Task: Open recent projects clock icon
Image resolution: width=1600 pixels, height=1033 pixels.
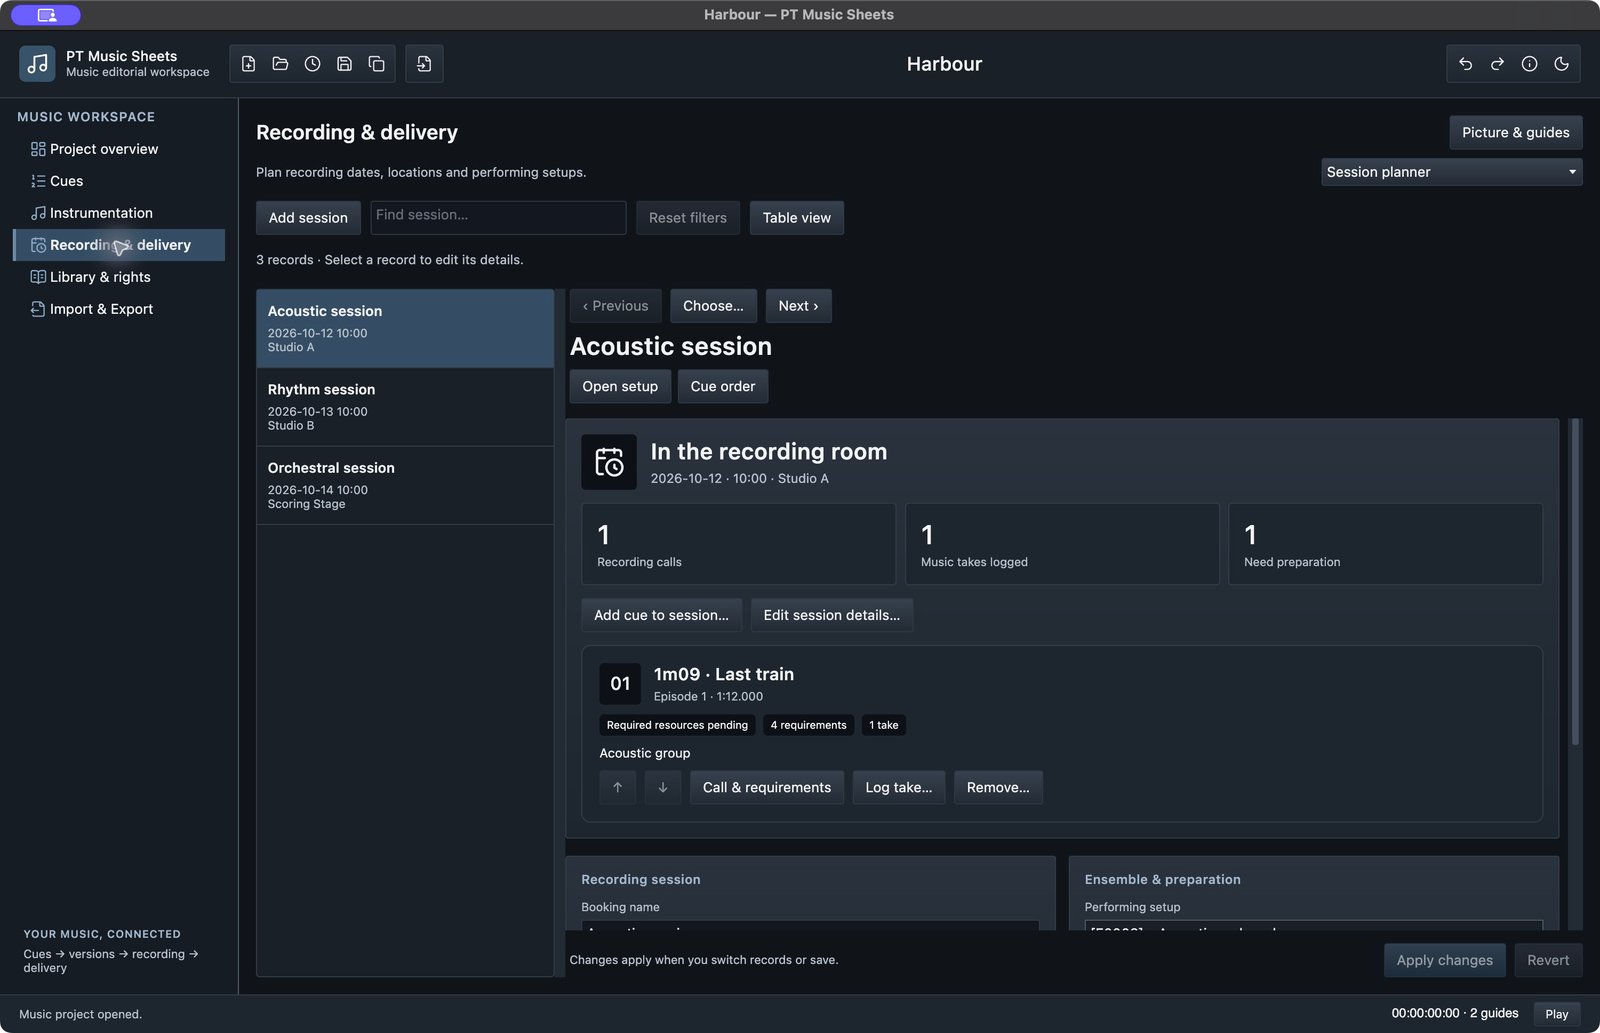Action: click(x=313, y=64)
